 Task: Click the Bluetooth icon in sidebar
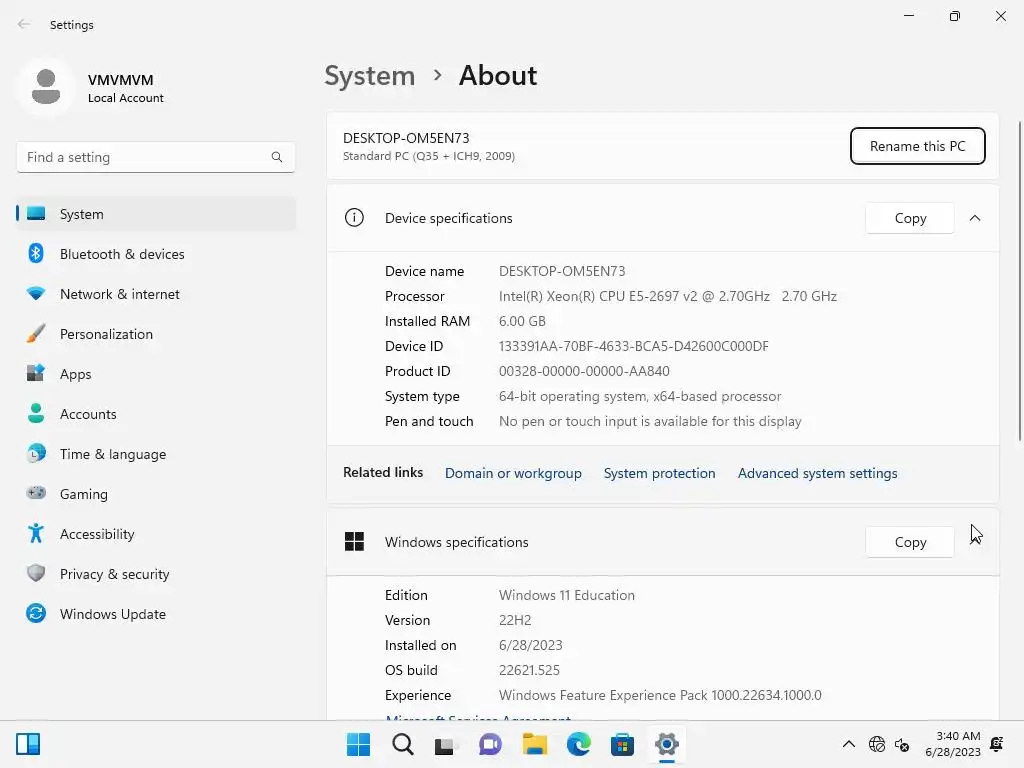tap(36, 253)
